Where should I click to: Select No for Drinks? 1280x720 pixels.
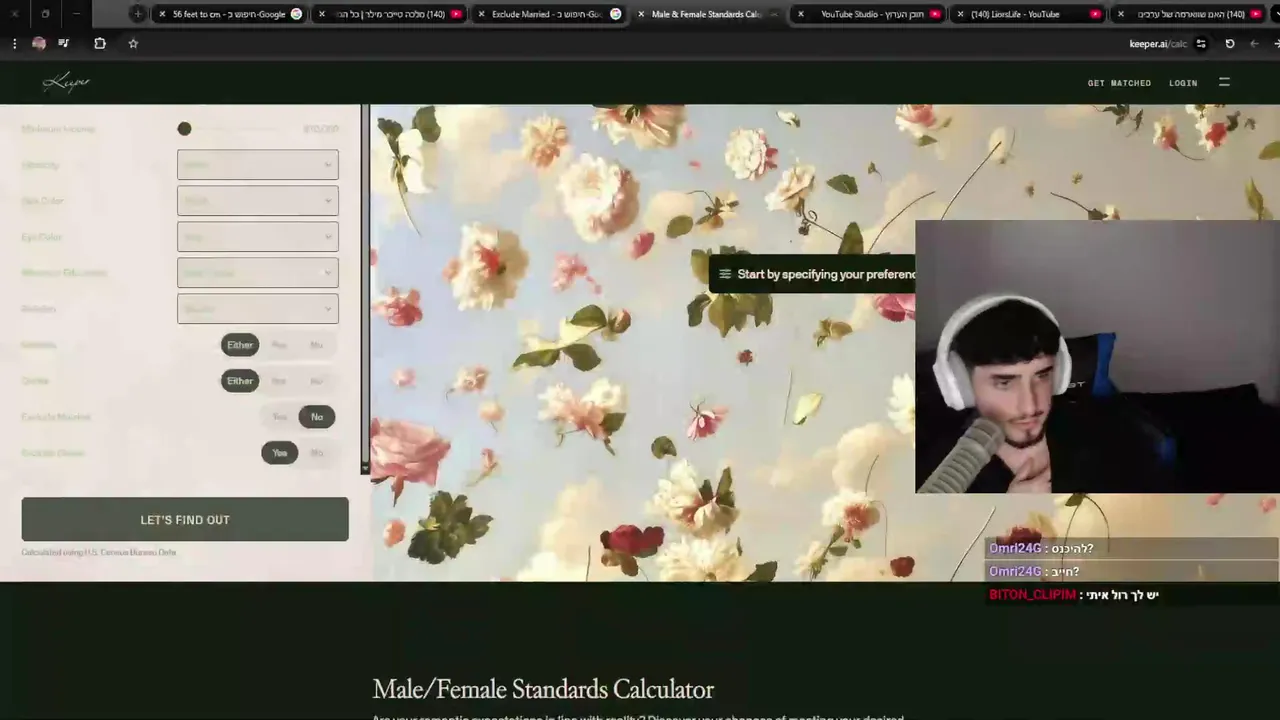pos(317,381)
